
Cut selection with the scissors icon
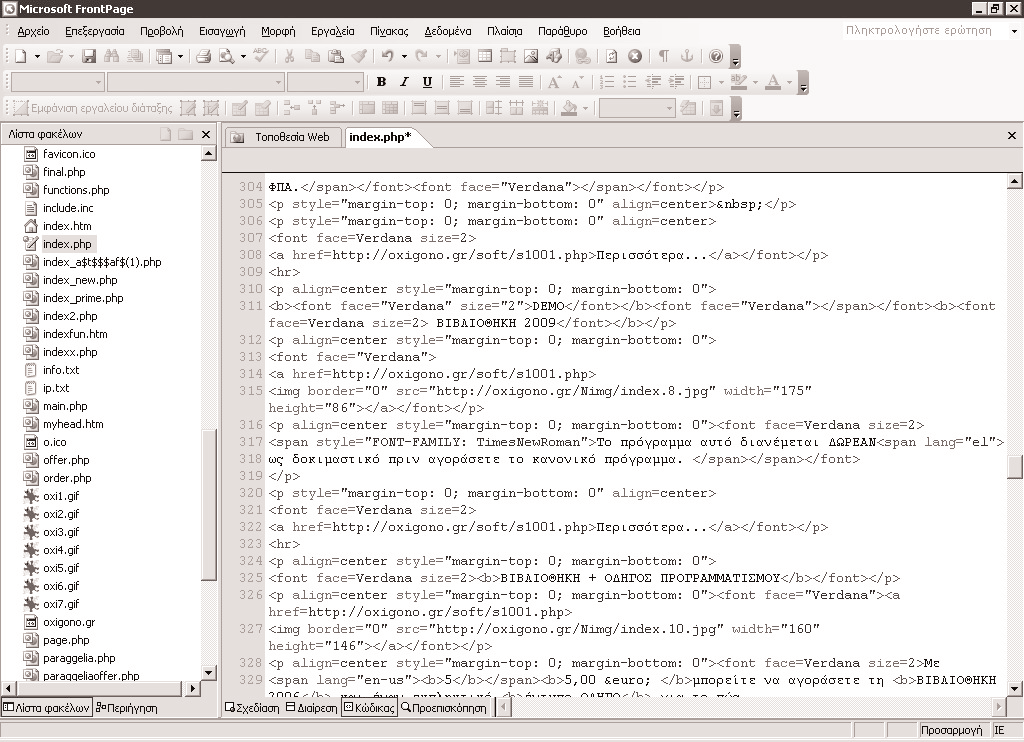click(x=289, y=57)
